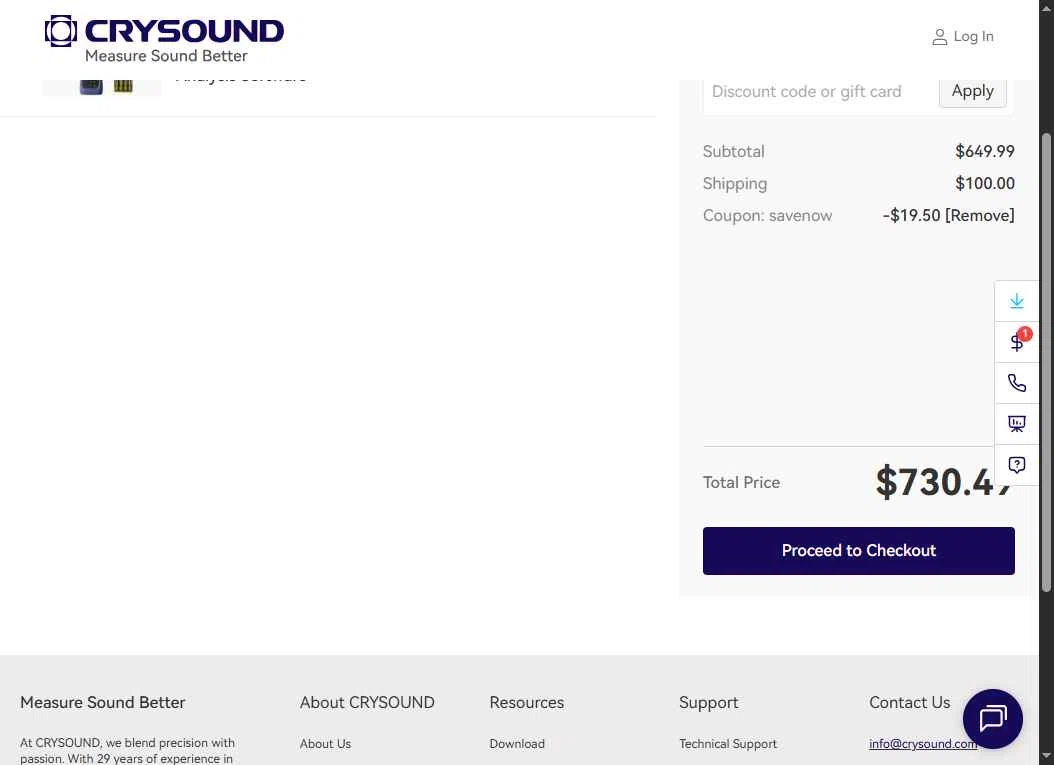This screenshot has height=765, width=1054.
Task: Click the user profile icon
Action: pos(939,37)
